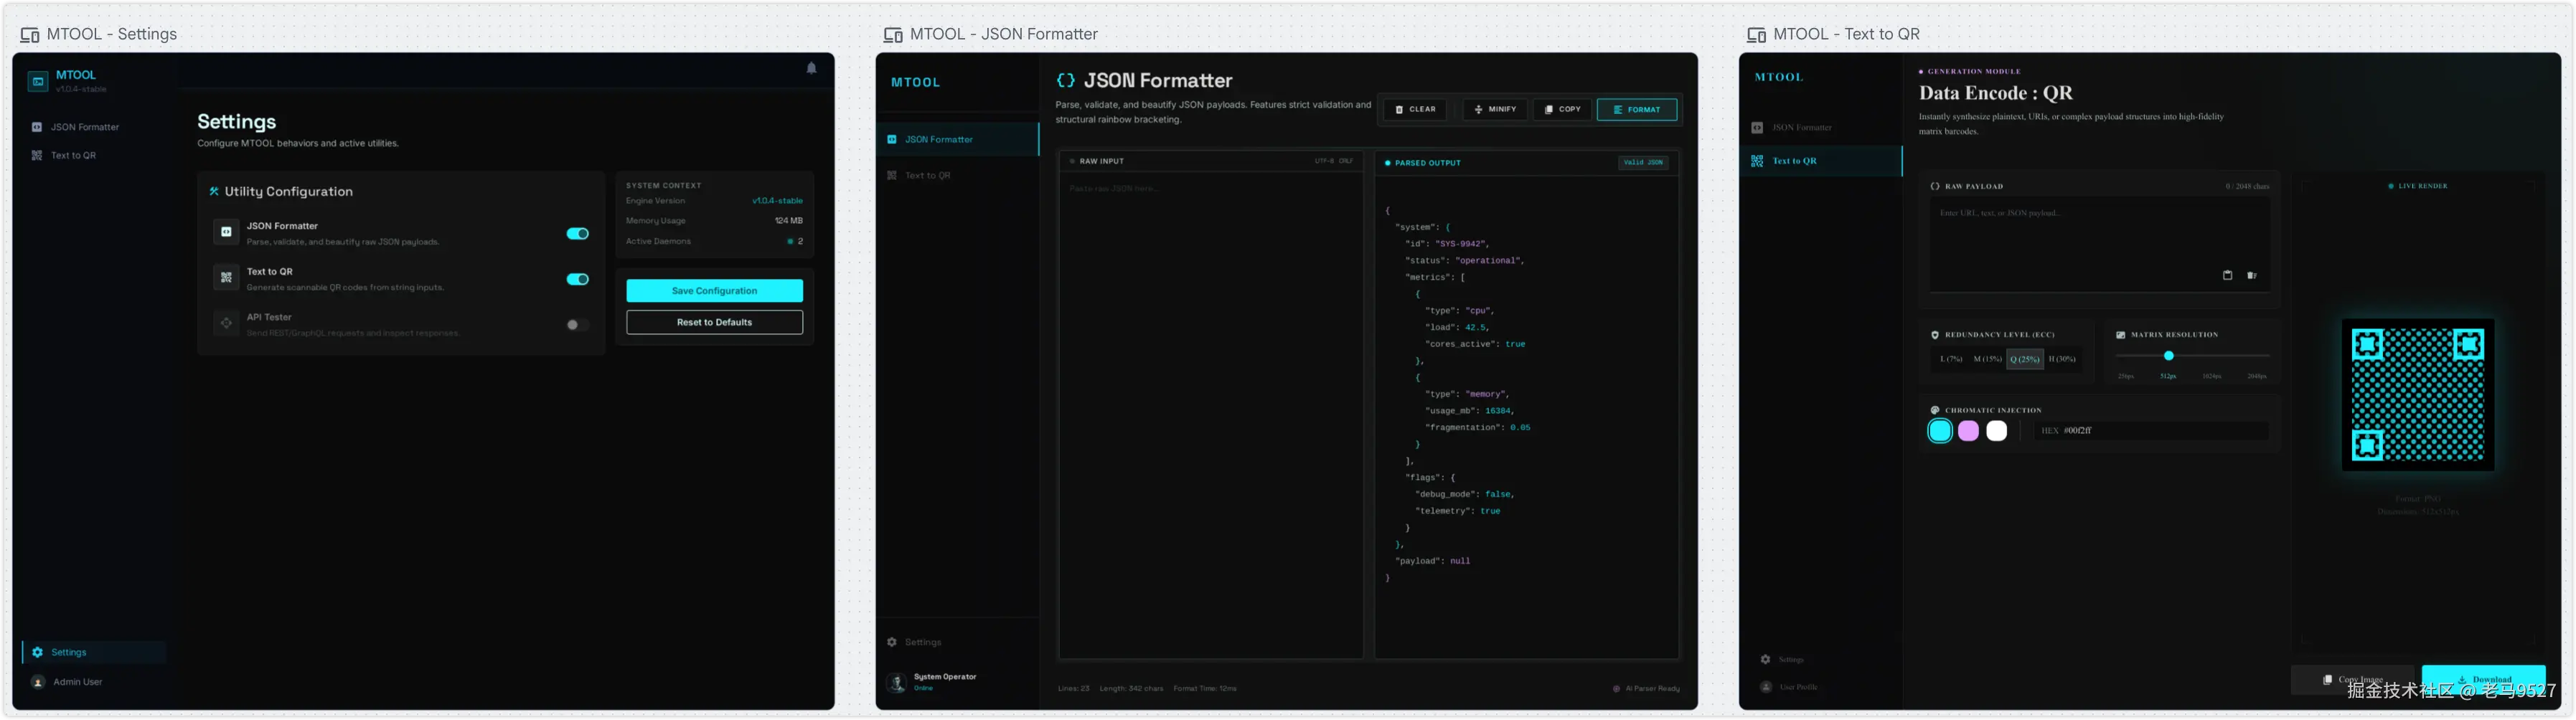
Task: Click the Clear button in JSON Formatter
Action: click(1415, 109)
